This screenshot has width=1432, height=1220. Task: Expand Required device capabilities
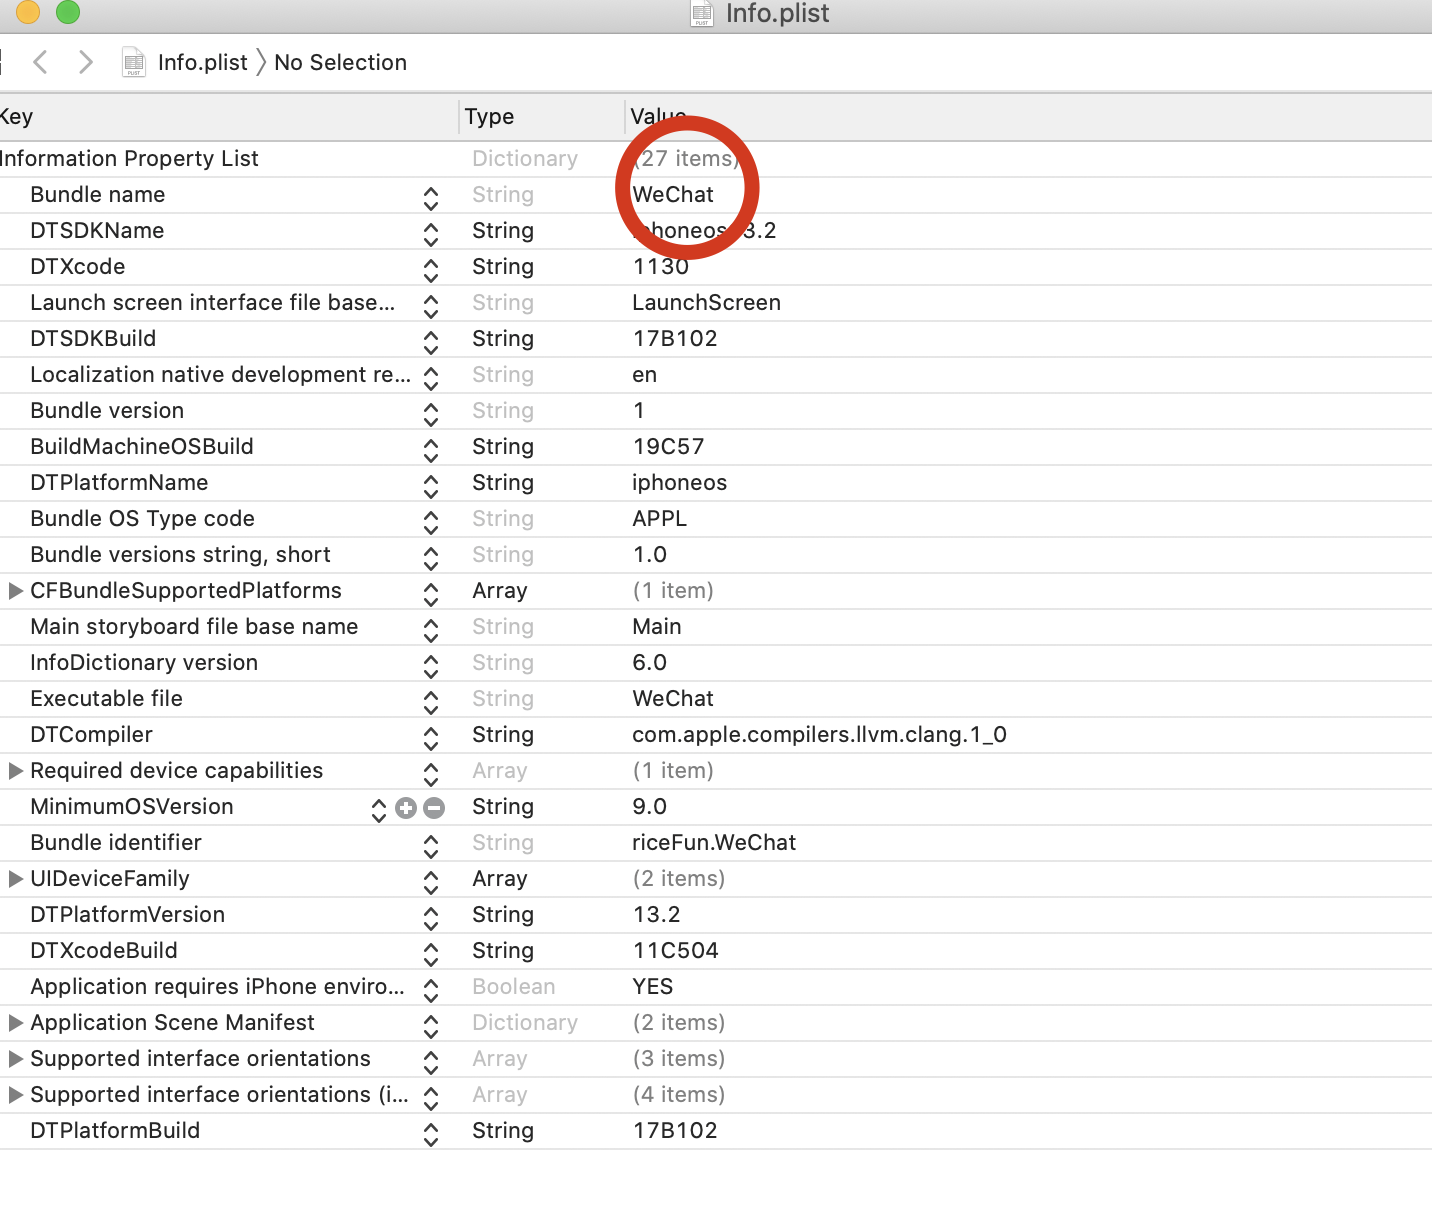coord(15,771)
